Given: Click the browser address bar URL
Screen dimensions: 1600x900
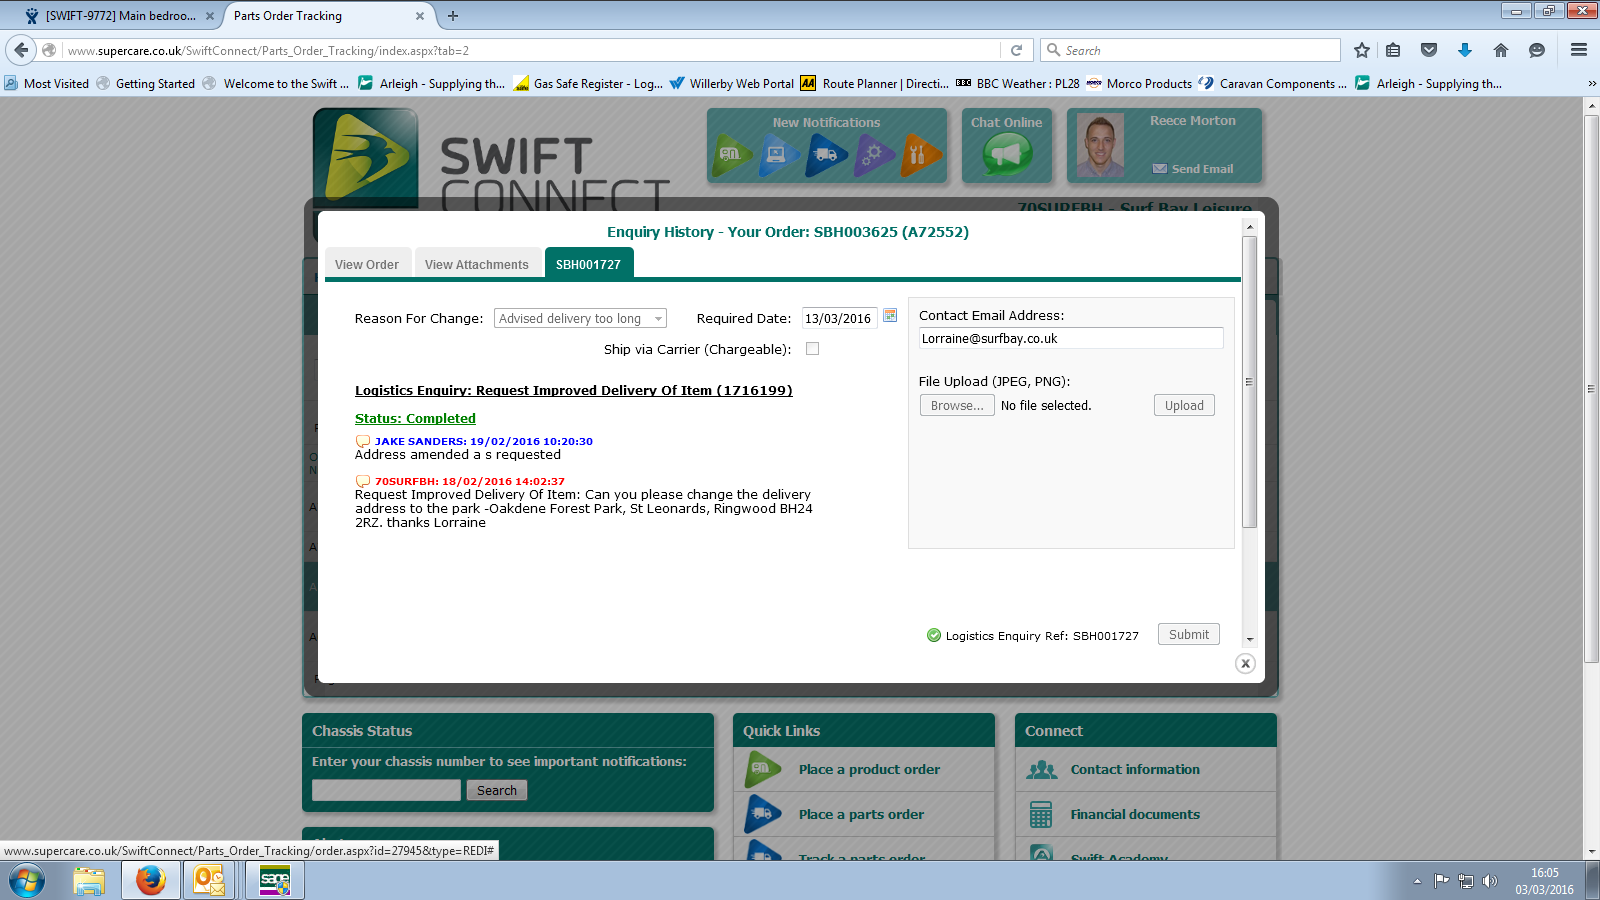Looking at the screenshot, I should [531, 50].
